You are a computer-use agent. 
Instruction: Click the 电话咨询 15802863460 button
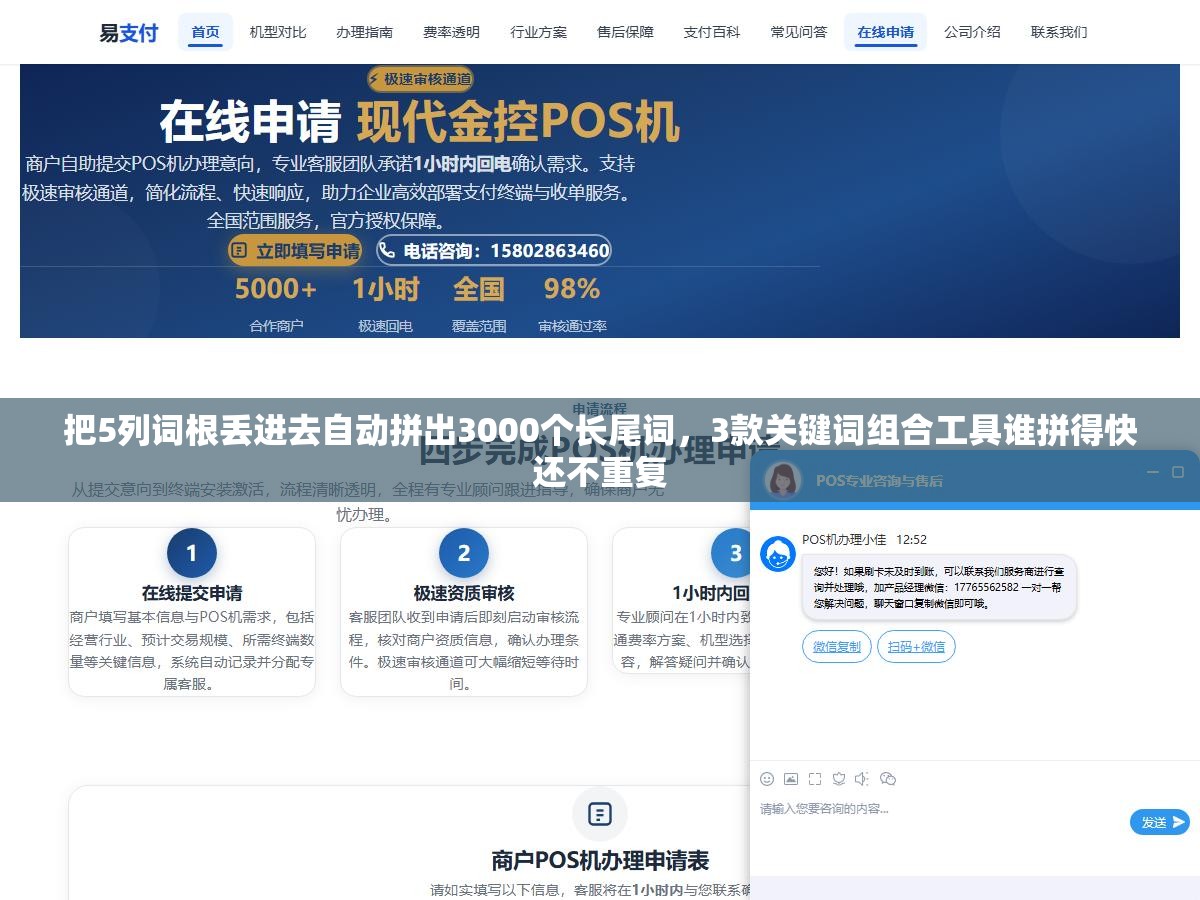point(493,251)
